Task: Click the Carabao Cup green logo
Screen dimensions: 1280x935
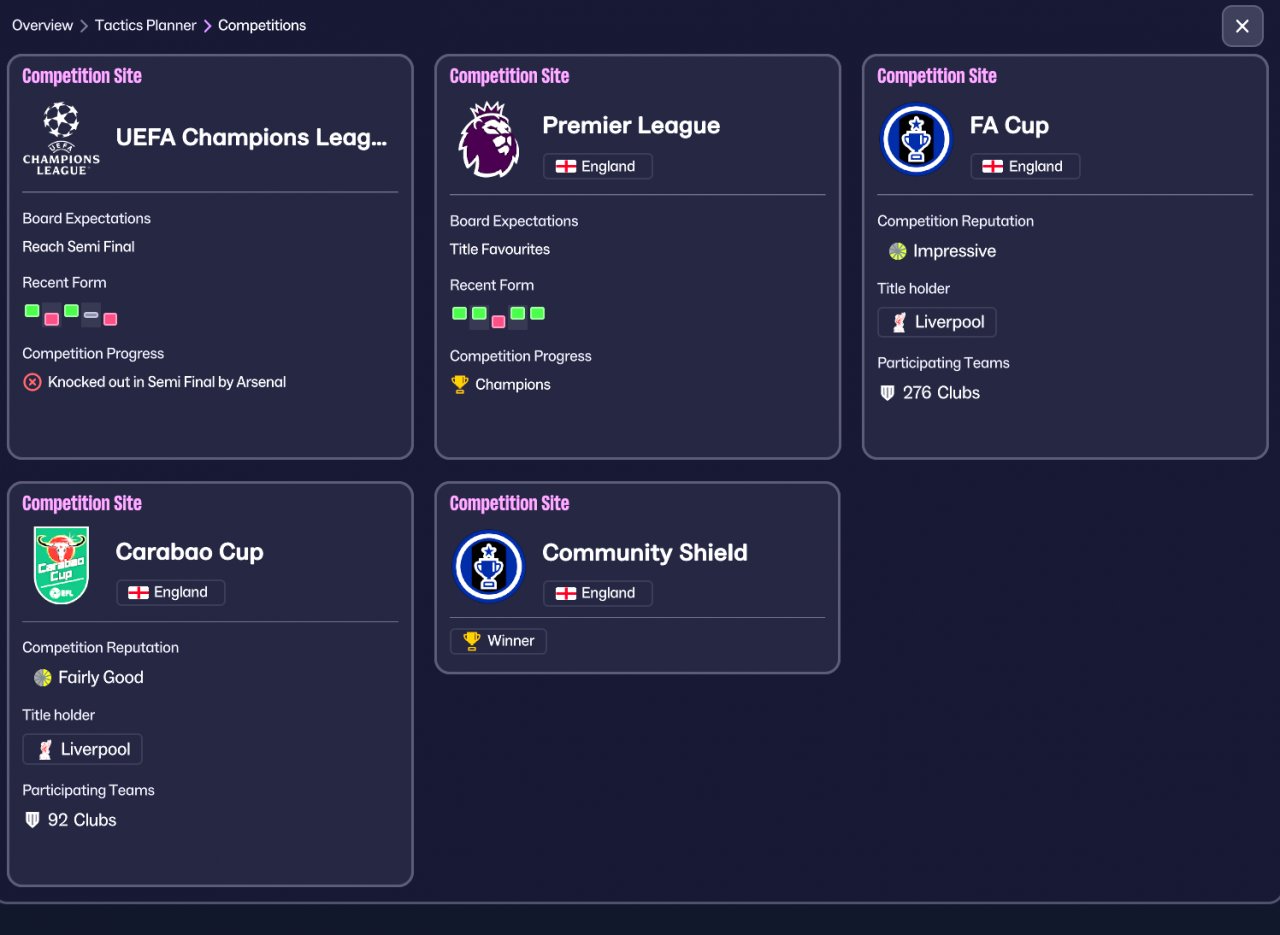Action: pos(61,565)
